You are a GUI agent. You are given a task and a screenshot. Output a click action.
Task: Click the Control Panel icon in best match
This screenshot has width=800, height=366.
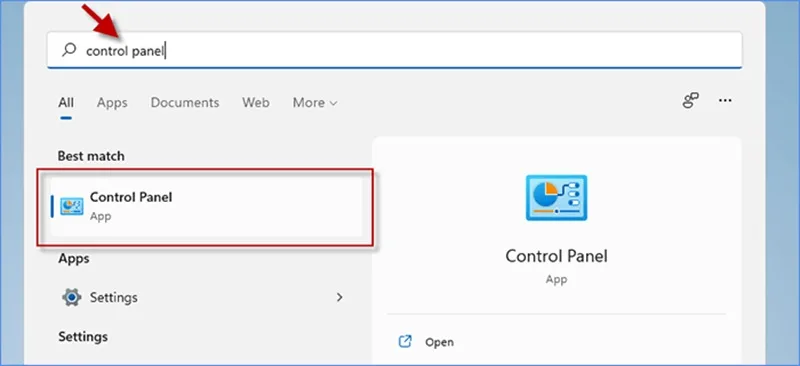click(x=71, y=206)
